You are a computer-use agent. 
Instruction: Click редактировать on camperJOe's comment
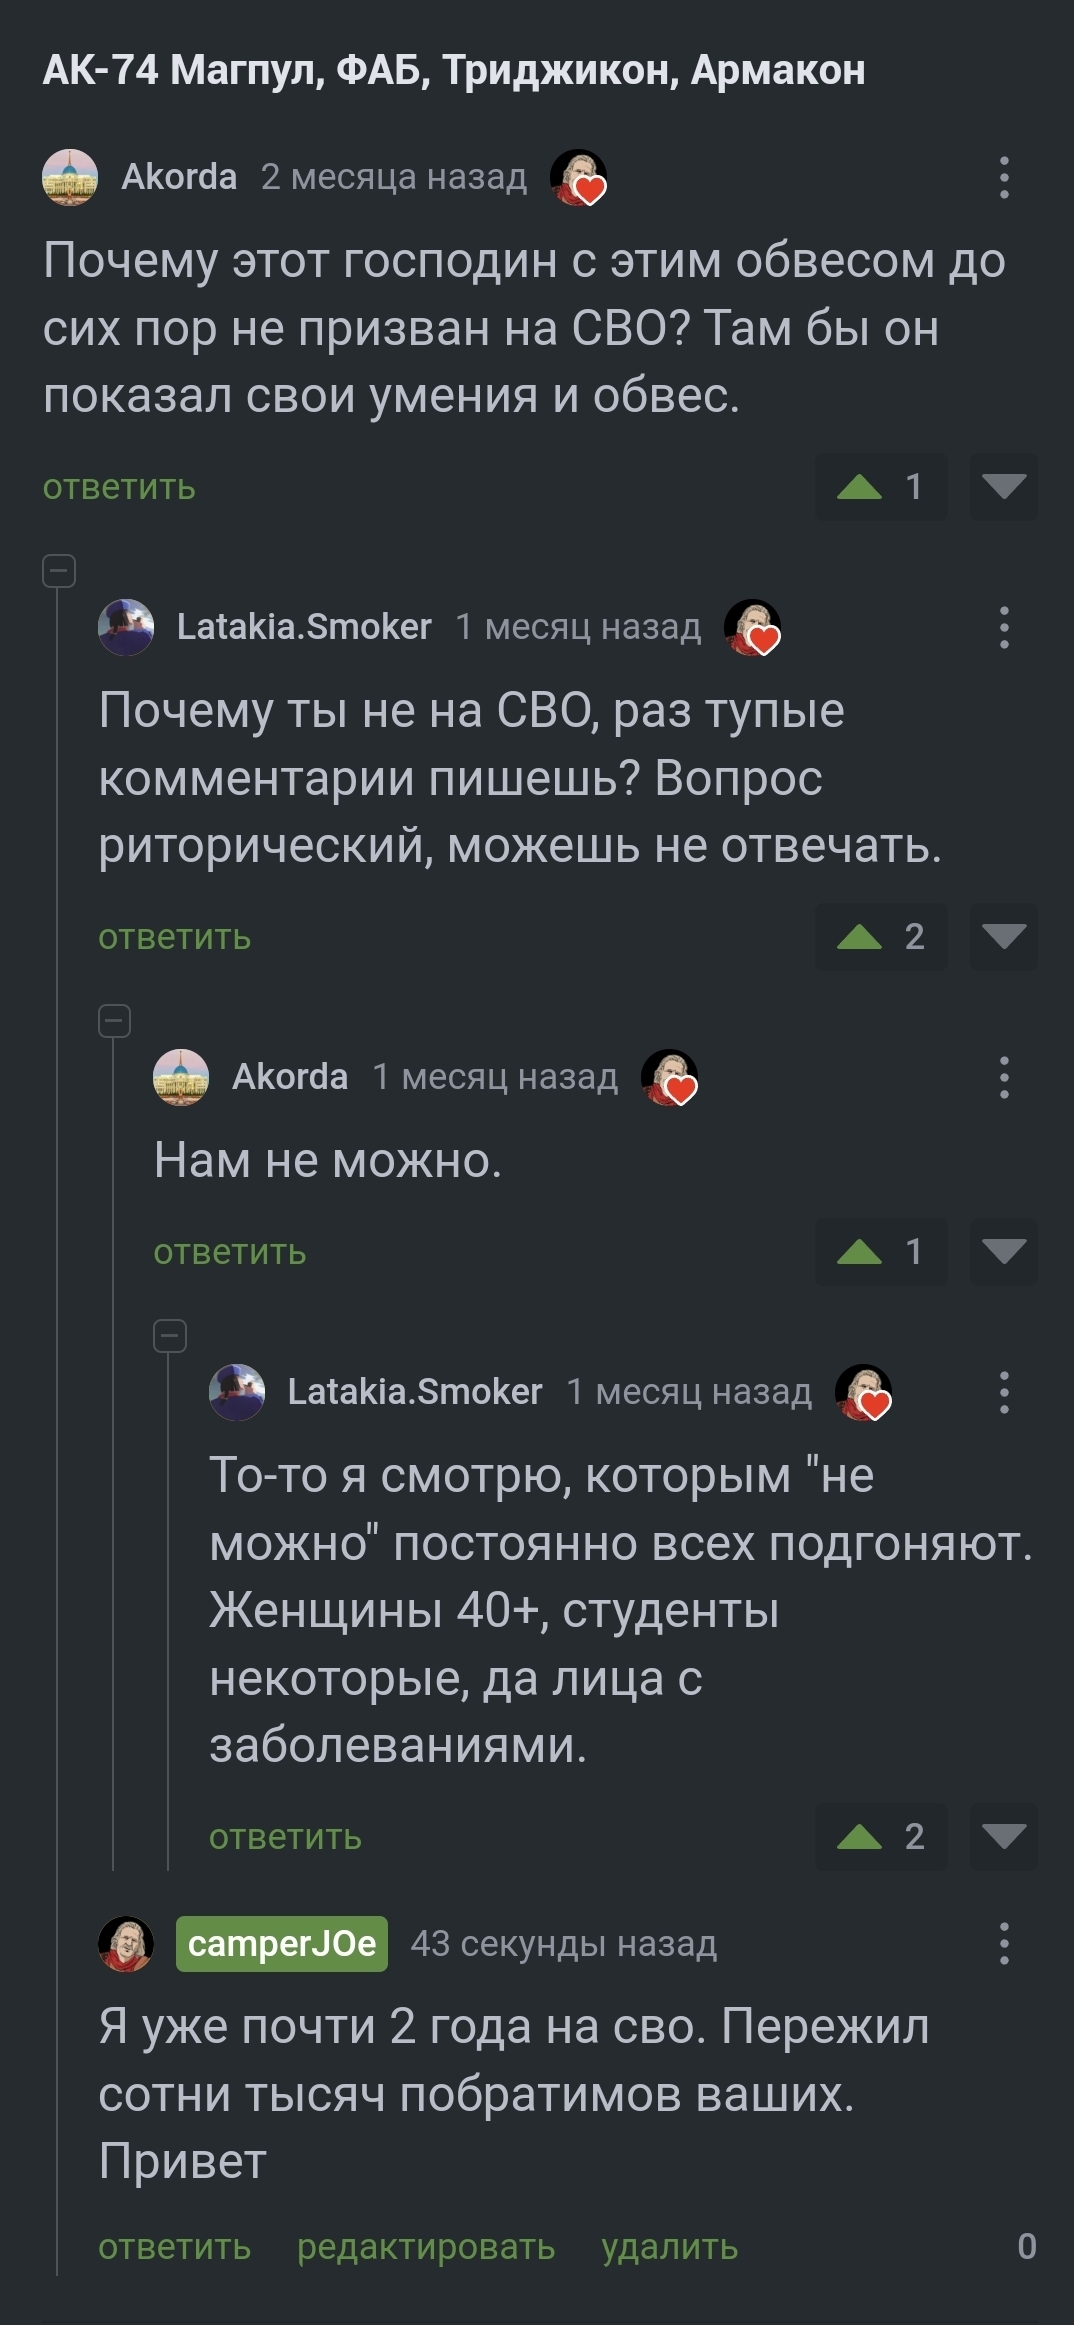point(426,2247)
